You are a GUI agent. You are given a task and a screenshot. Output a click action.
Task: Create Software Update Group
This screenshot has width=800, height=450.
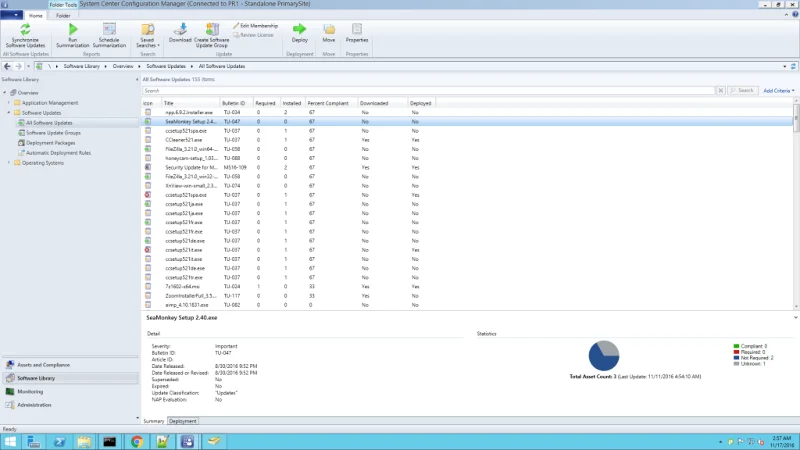tap(211, 36)
